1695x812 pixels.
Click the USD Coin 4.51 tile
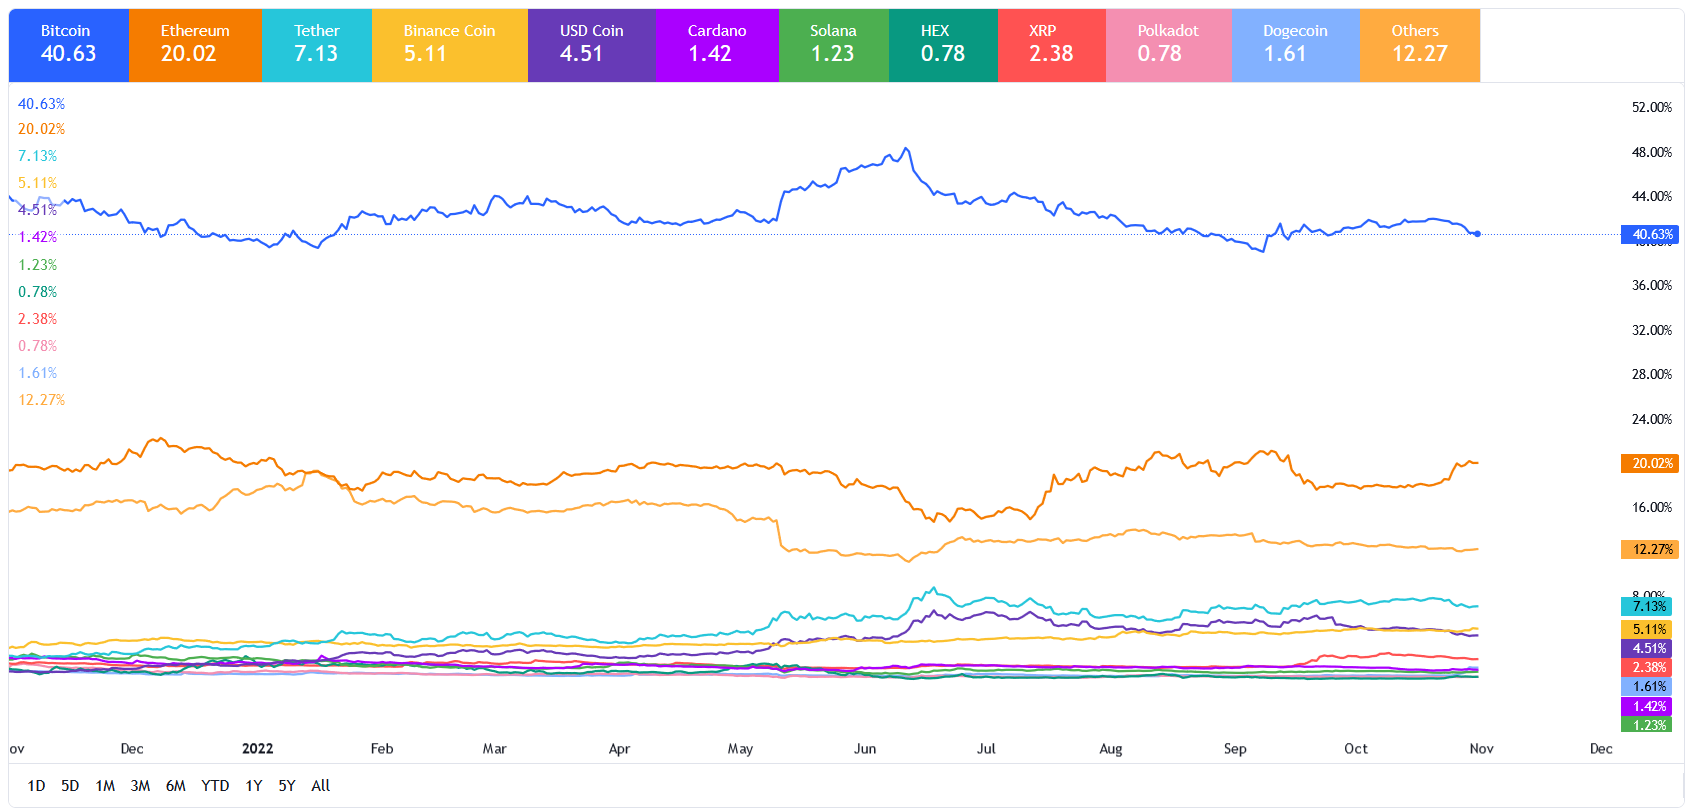coord(591,45)
